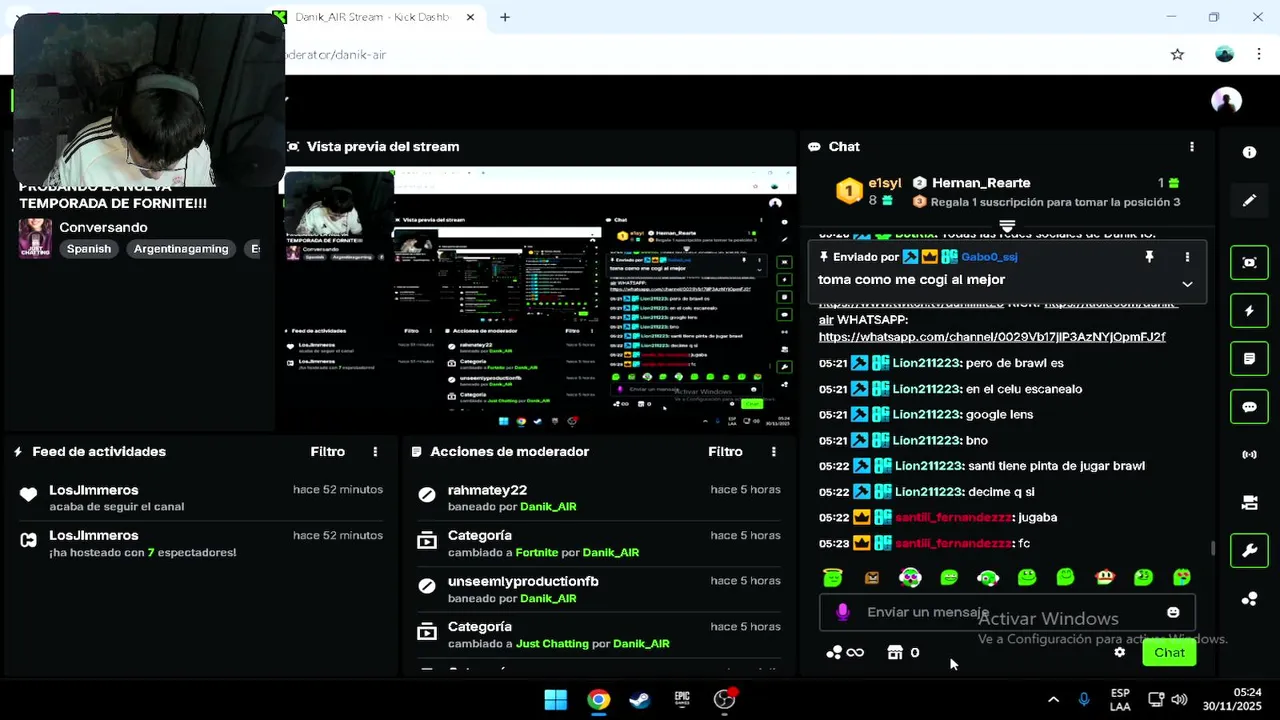The image size is (1280, 720).
Task: Click the pencil edit stream info icon
Action: (x=1249, y=200)
